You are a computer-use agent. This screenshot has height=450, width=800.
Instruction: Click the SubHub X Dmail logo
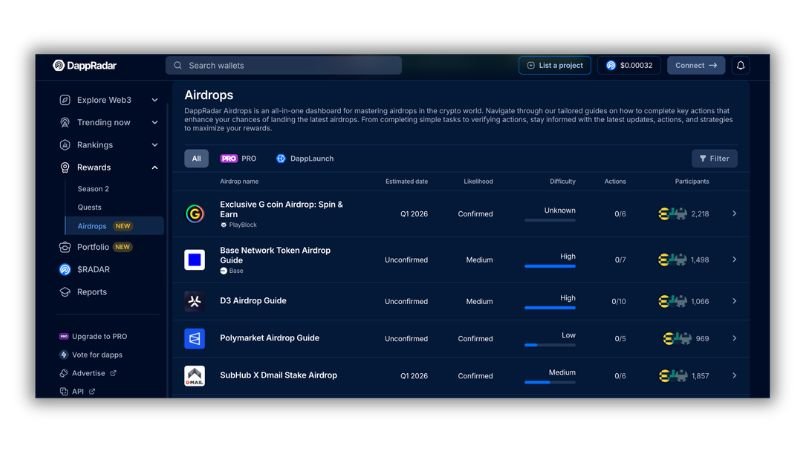tap(194, 376)
